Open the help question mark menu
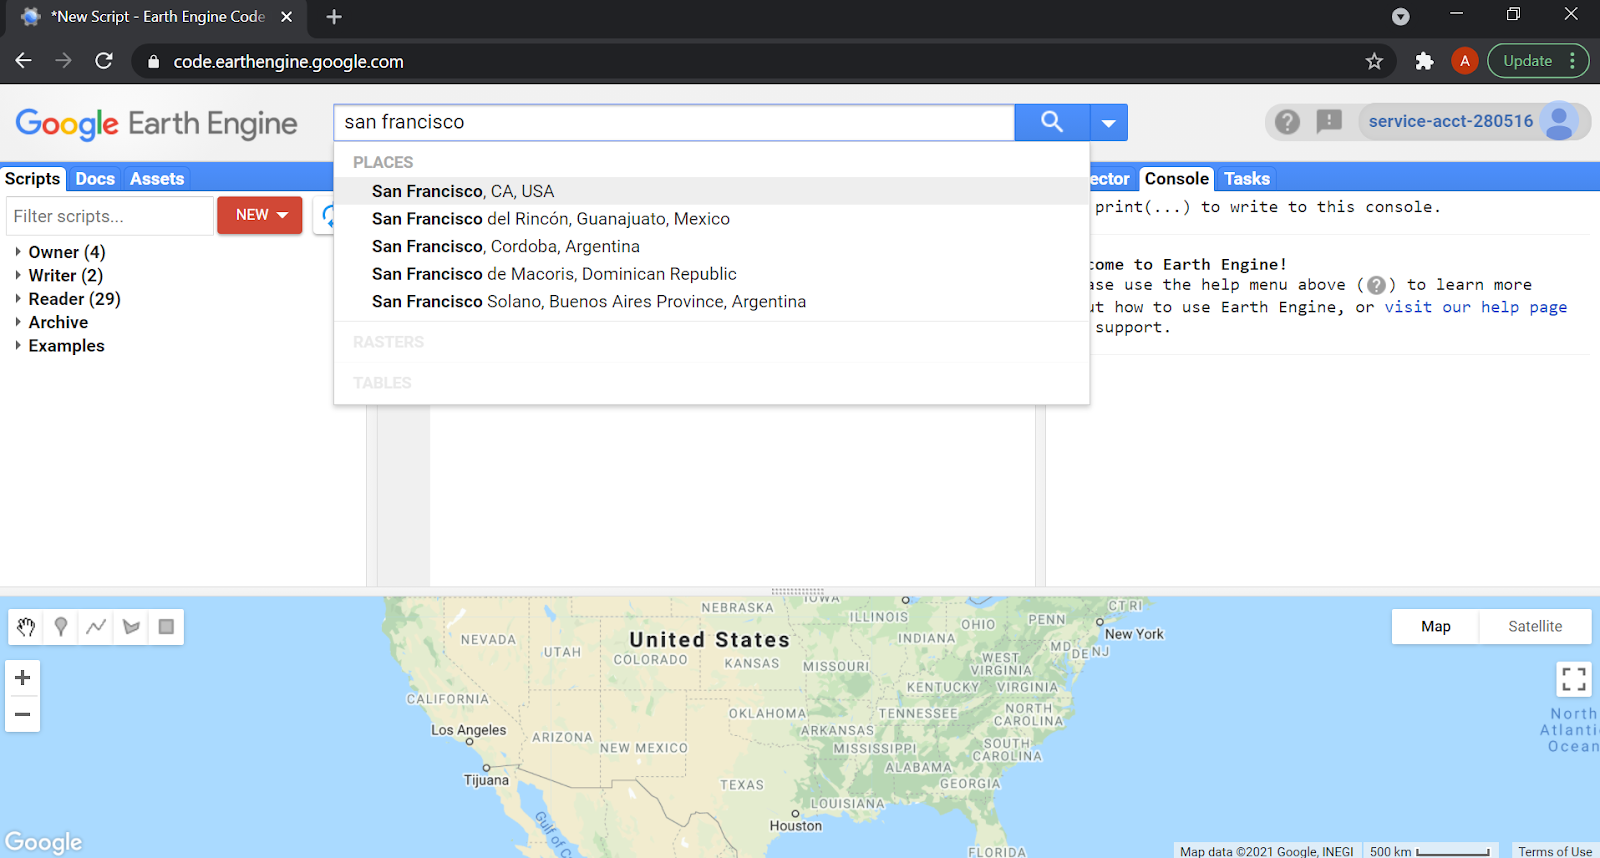 point(1287,122)
